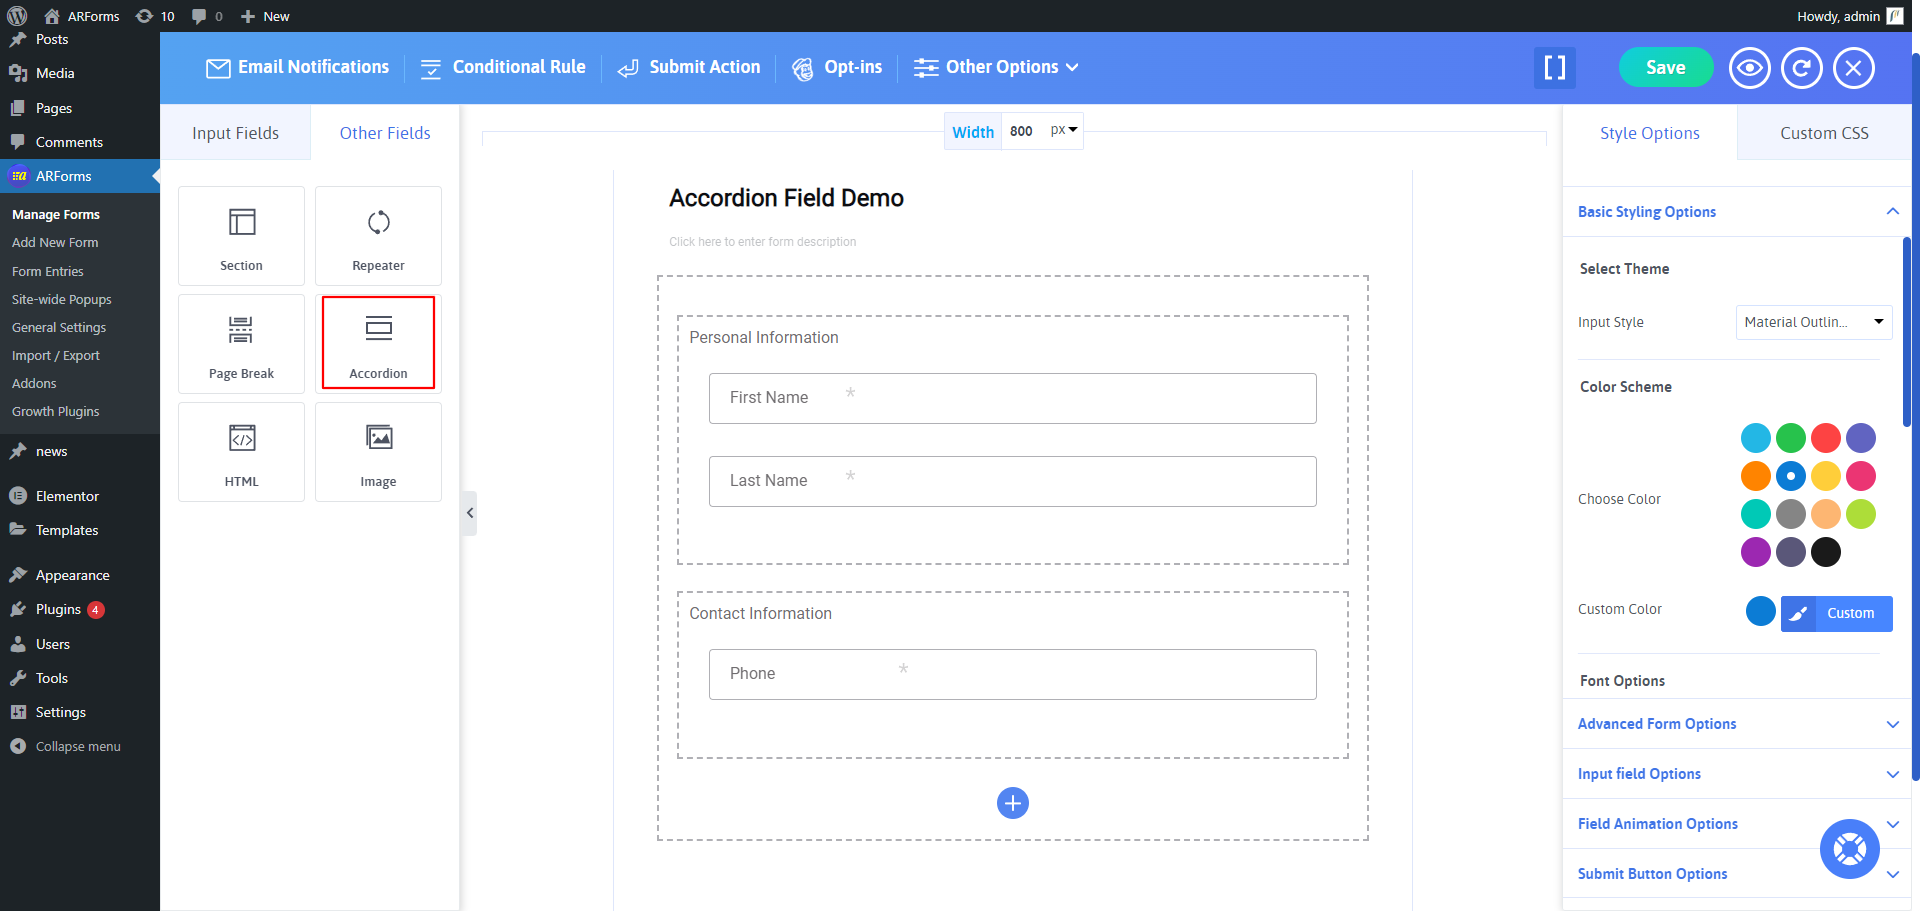The width and height of the screenshot is (1920, 911).
Task: Open the Custom CSS tab
Action: pyautogui.click(x=1823, y=133)
